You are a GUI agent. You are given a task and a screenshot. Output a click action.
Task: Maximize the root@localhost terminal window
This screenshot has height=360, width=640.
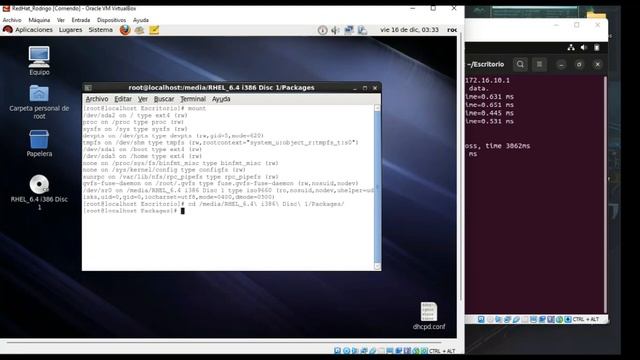pyautogui.click(x=365, y=88)
